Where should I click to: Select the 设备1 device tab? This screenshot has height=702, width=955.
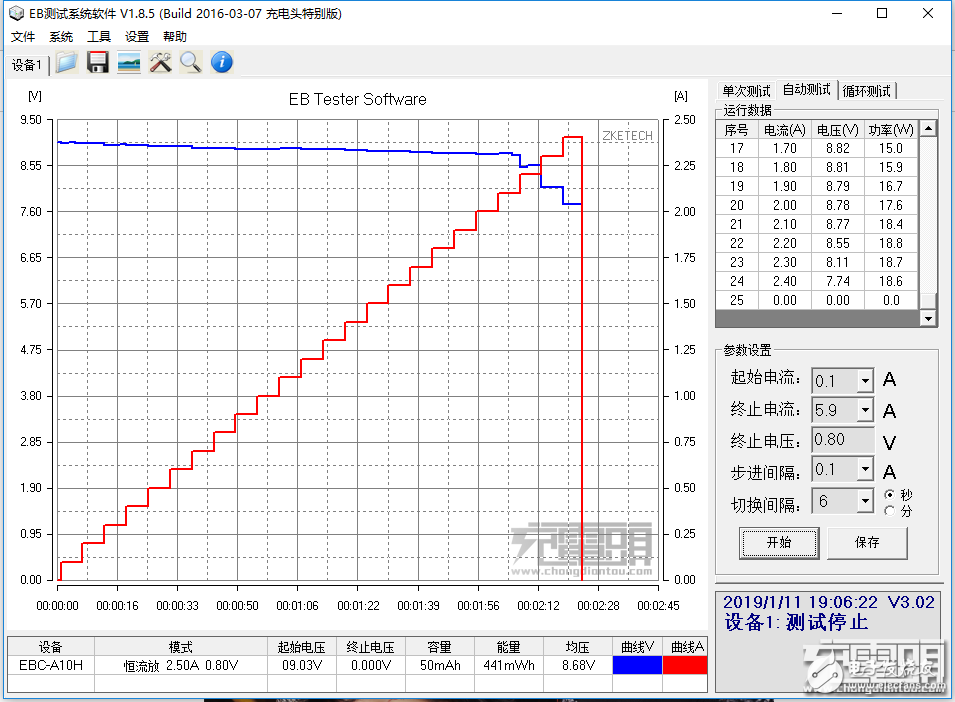coord(27,65)
